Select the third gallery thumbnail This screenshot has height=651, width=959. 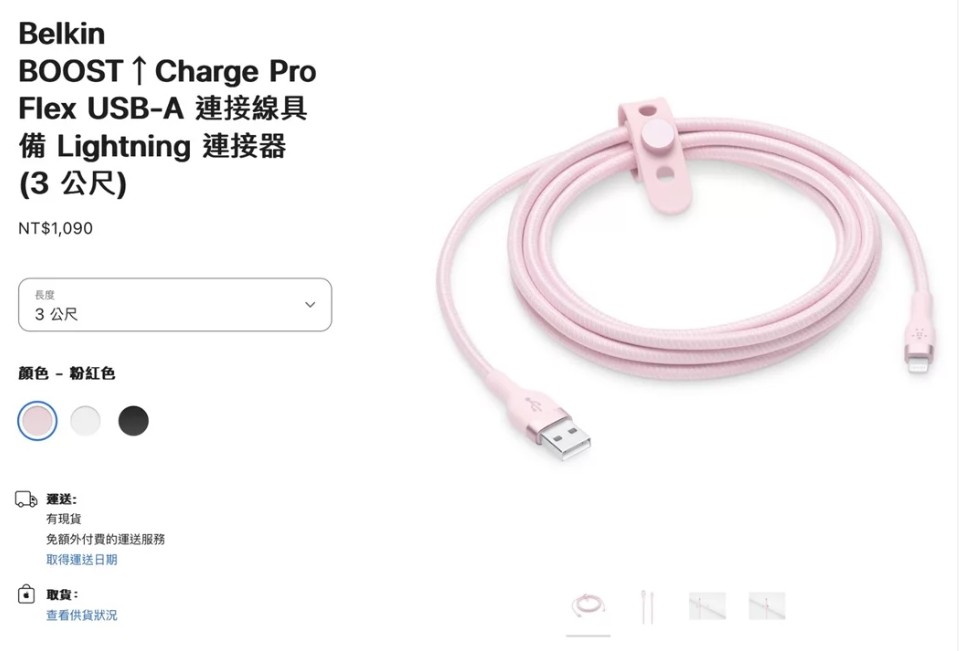click(707, 606)
